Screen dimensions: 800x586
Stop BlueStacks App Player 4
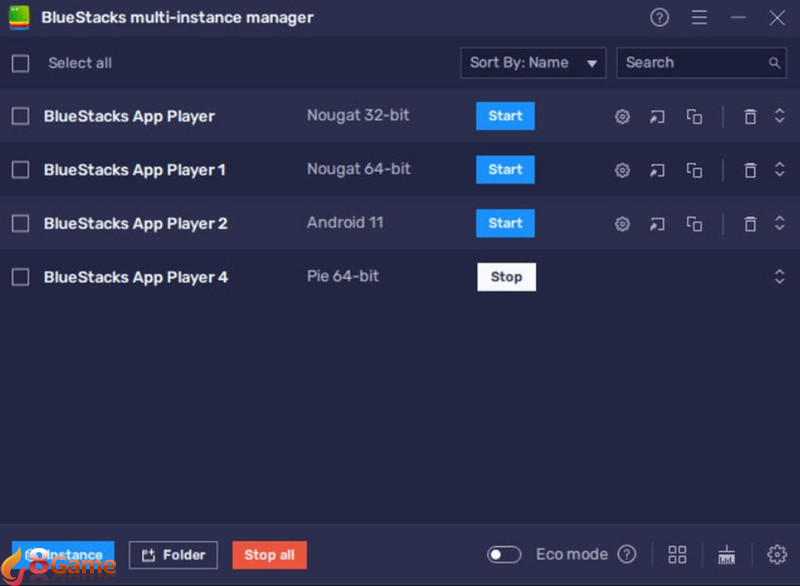click(x=506, y=277)
